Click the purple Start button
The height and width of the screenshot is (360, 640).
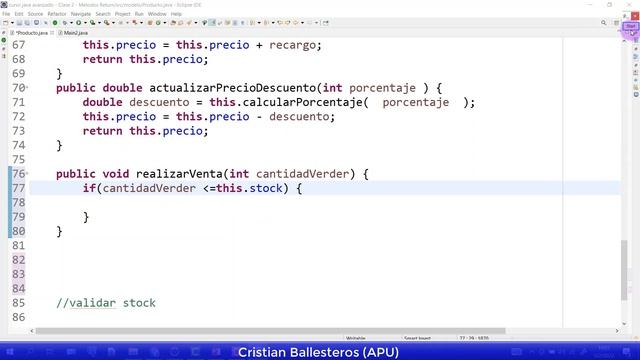point(631,26)
